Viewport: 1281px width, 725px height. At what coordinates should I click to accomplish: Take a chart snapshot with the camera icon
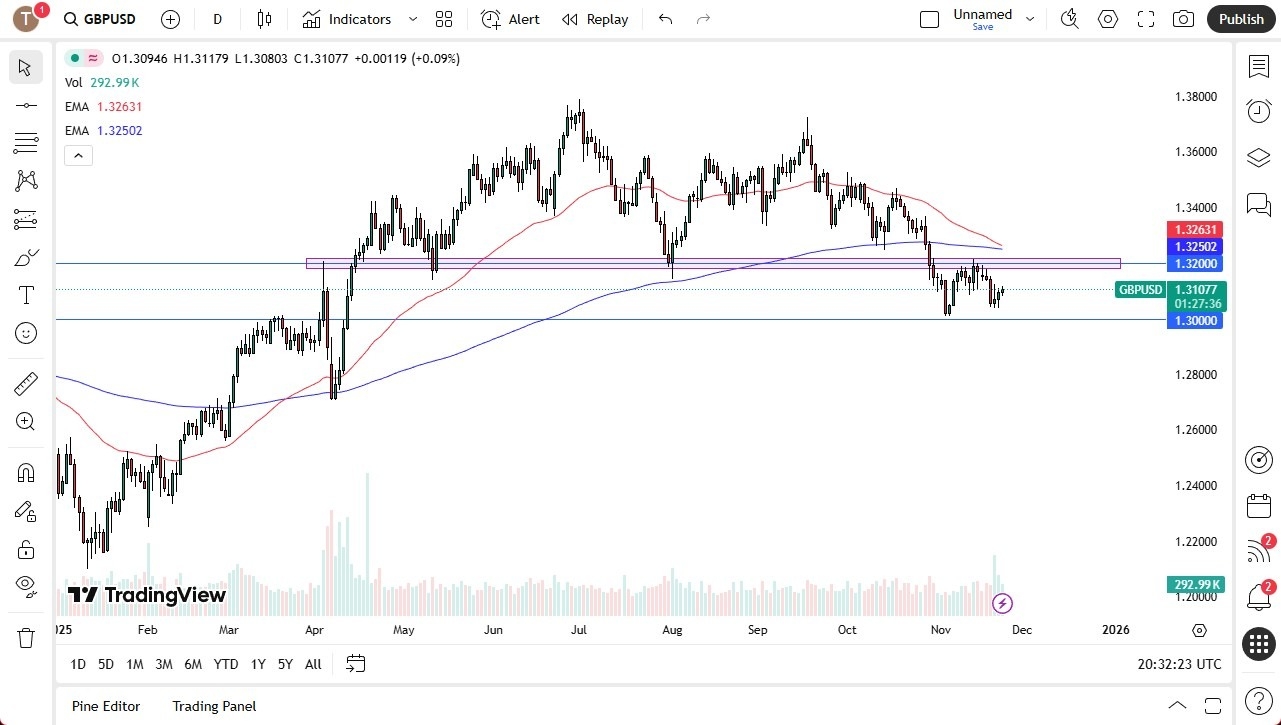point(1183,19)
